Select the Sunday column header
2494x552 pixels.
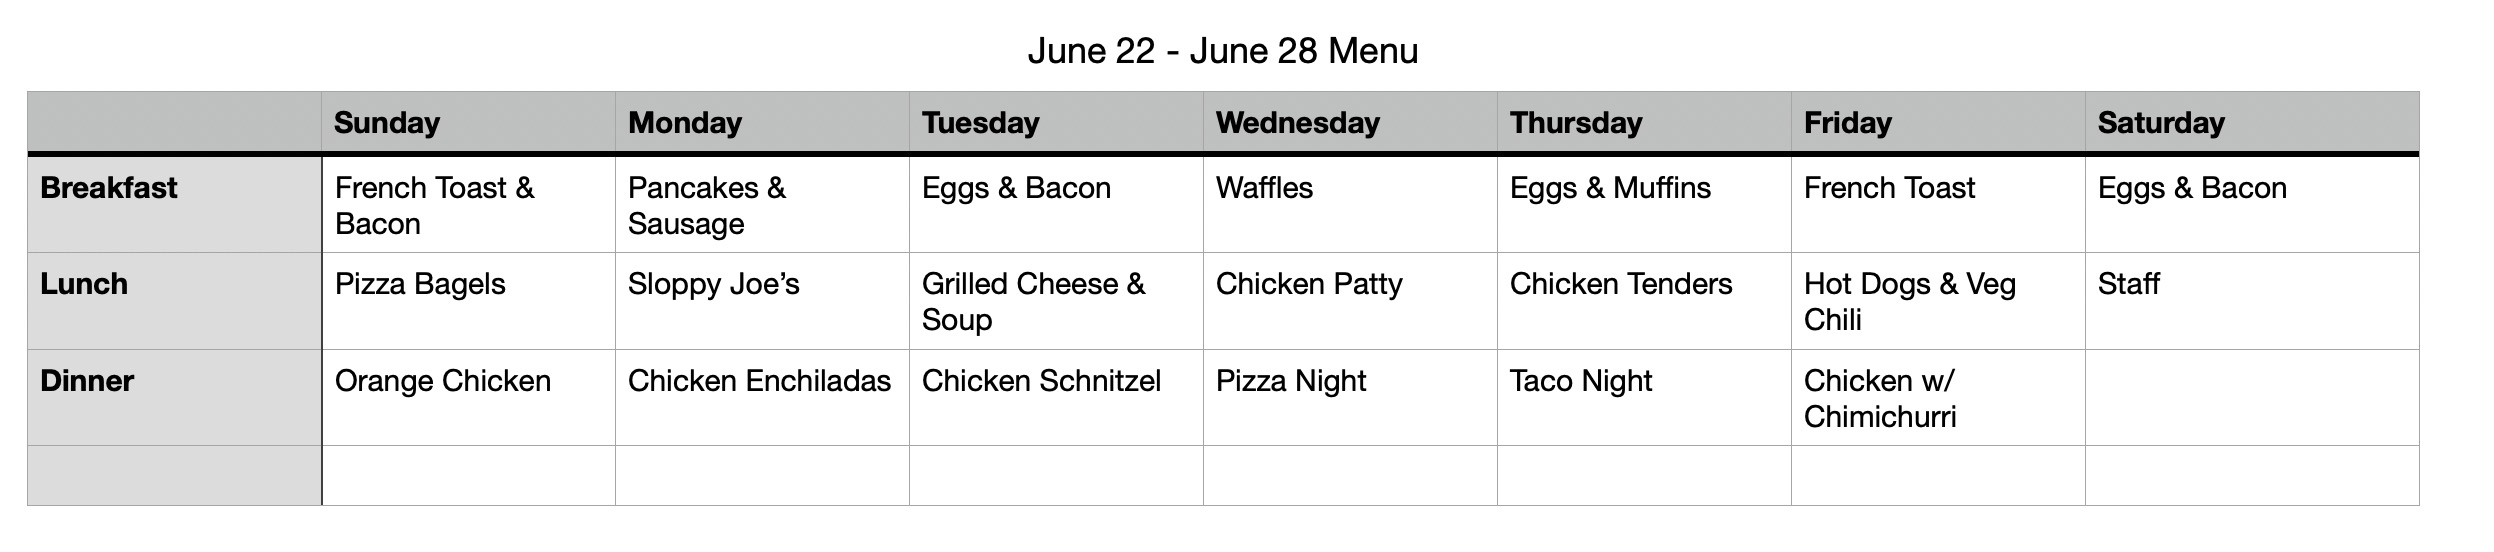coord(468,122)
